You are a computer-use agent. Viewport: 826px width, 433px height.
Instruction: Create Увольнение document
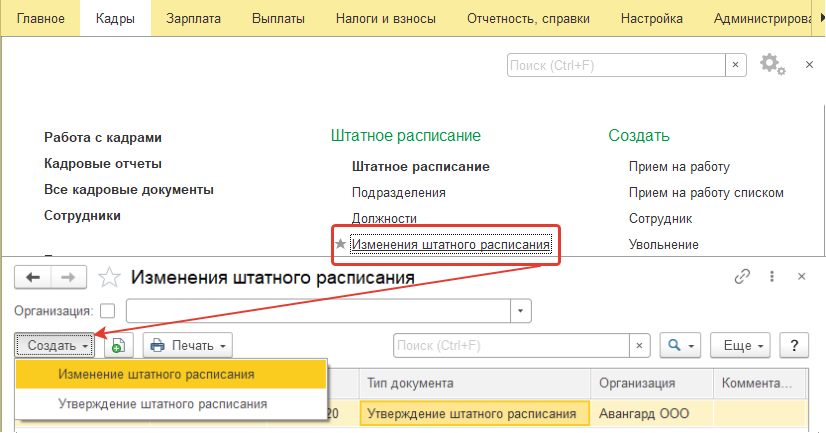click(x=664, y=244)
